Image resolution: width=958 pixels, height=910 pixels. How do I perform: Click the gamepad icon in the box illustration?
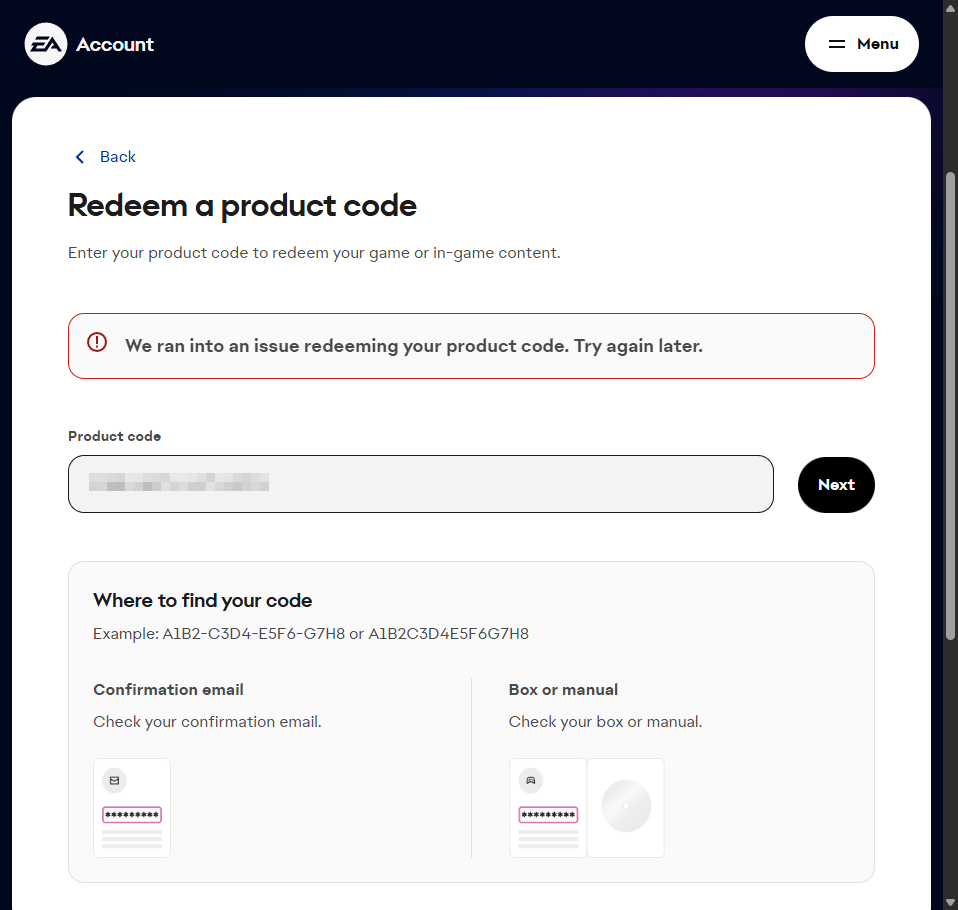[530, 781]
